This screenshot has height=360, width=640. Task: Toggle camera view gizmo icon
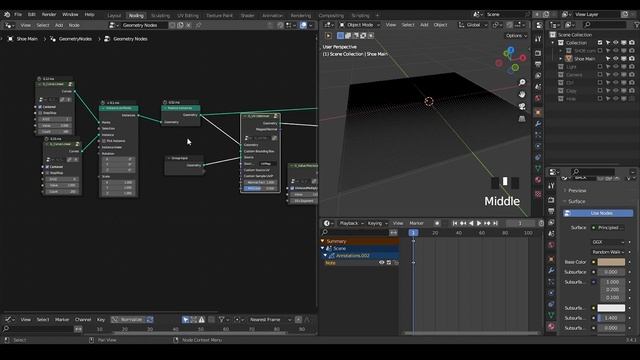[x=522, y=107]
